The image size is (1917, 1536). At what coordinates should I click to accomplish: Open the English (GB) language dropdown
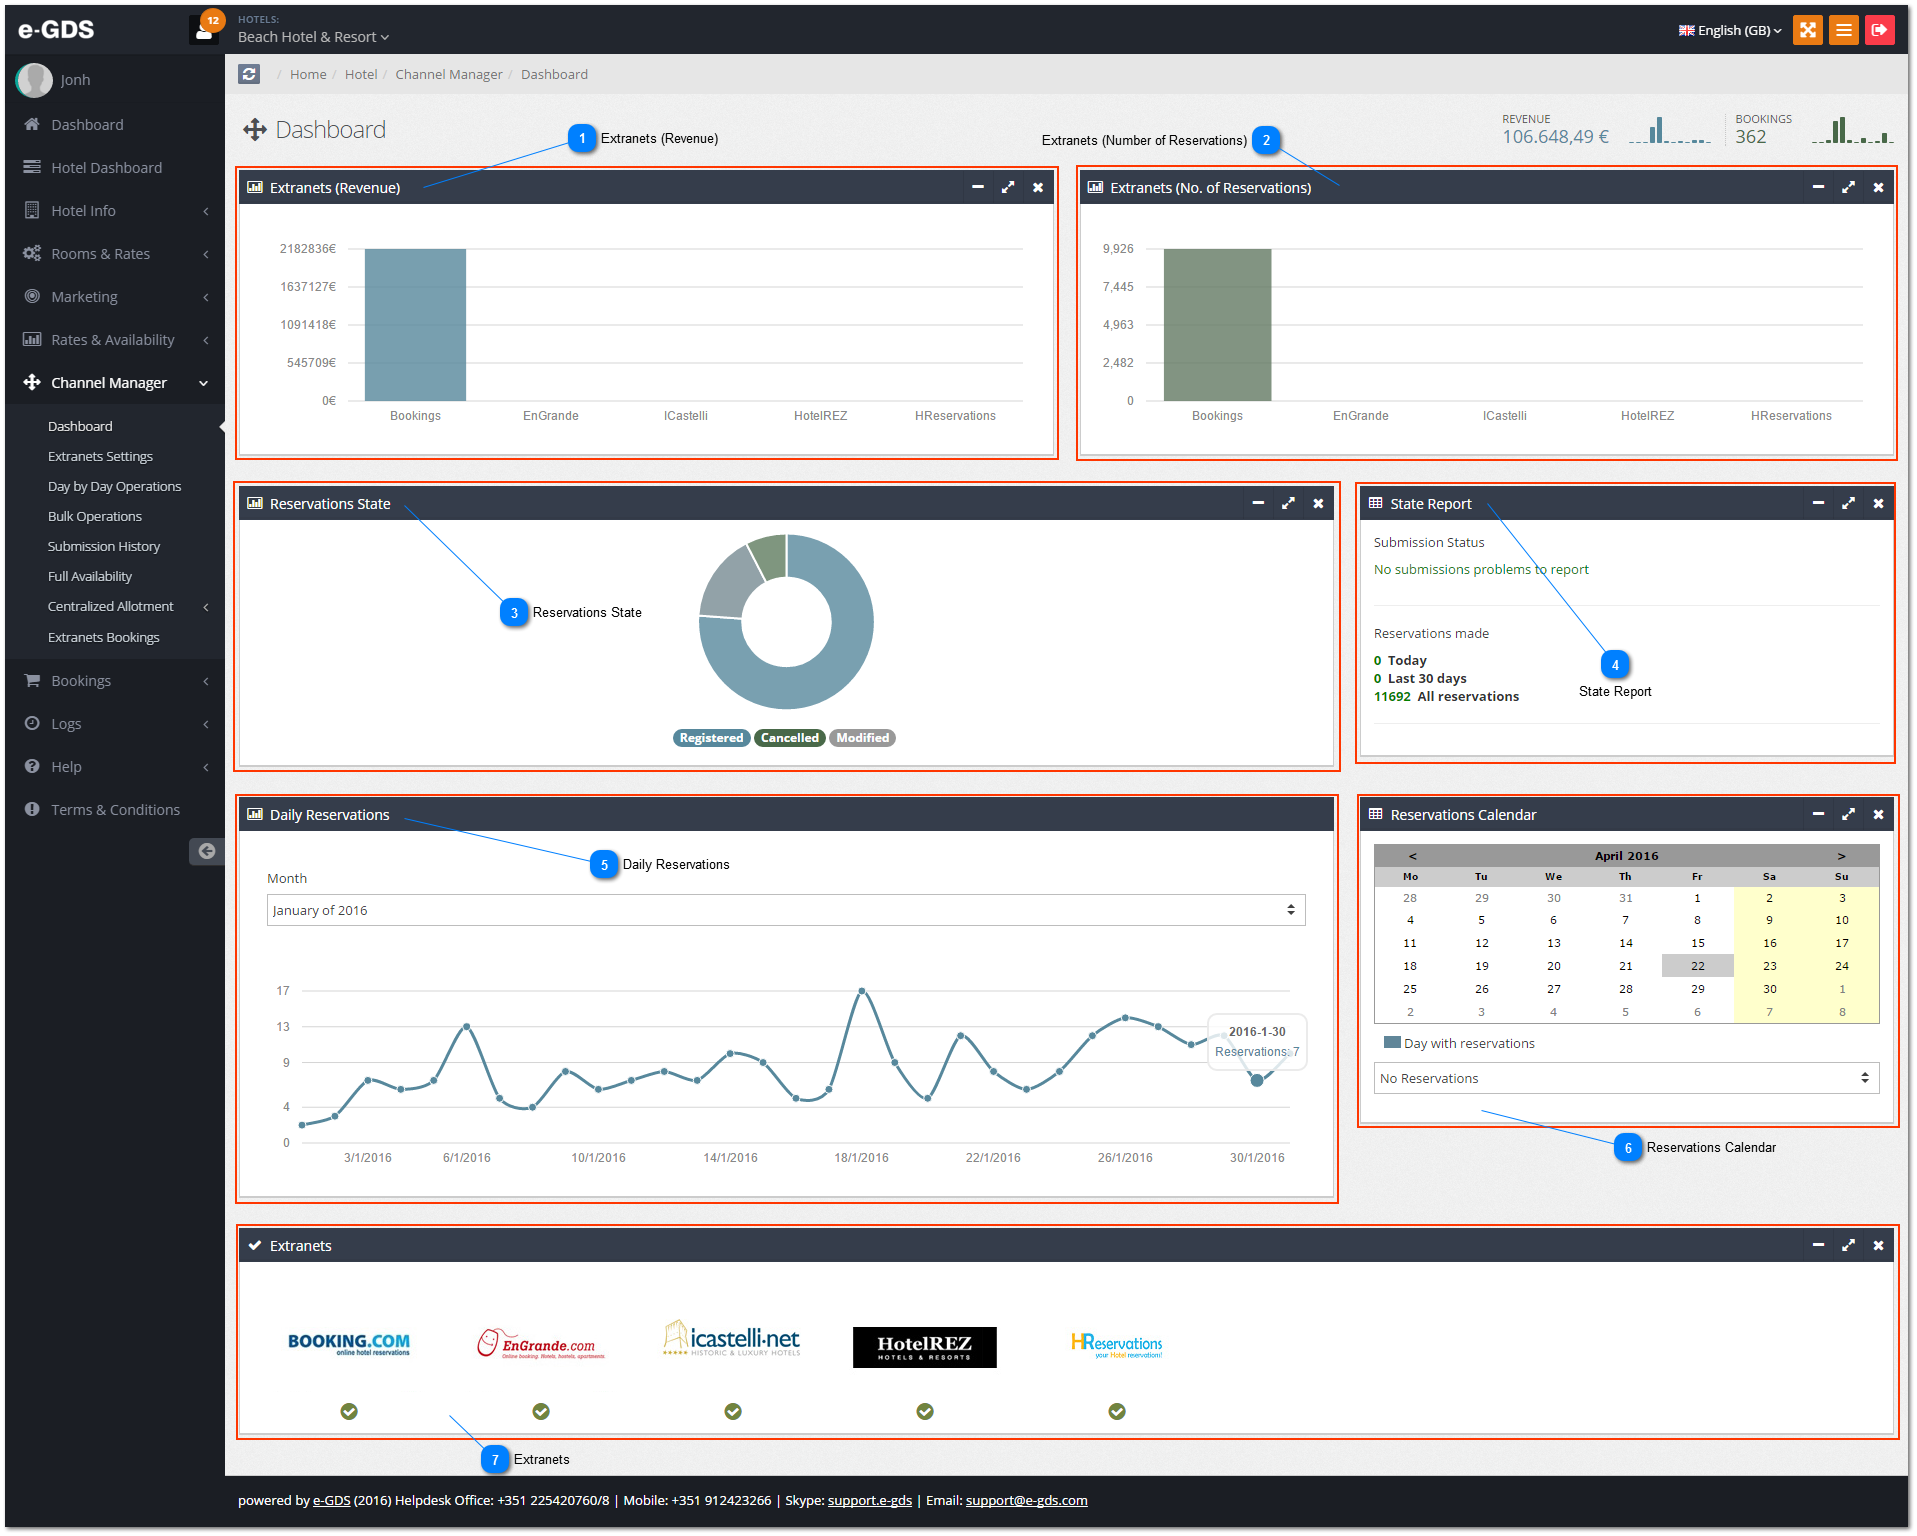click(1730, 30)
